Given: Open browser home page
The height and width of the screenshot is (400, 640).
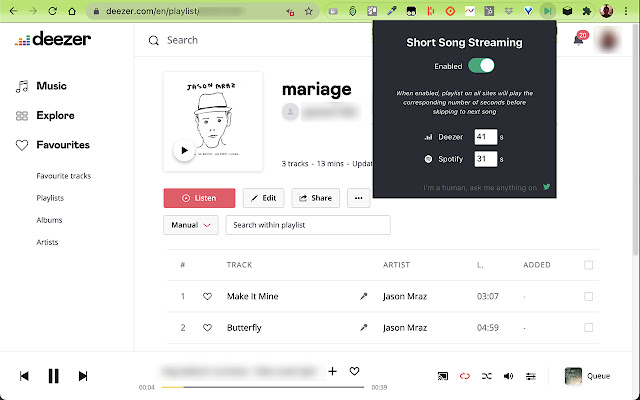Looking at the screenshot, I should (x=72, y=11).
